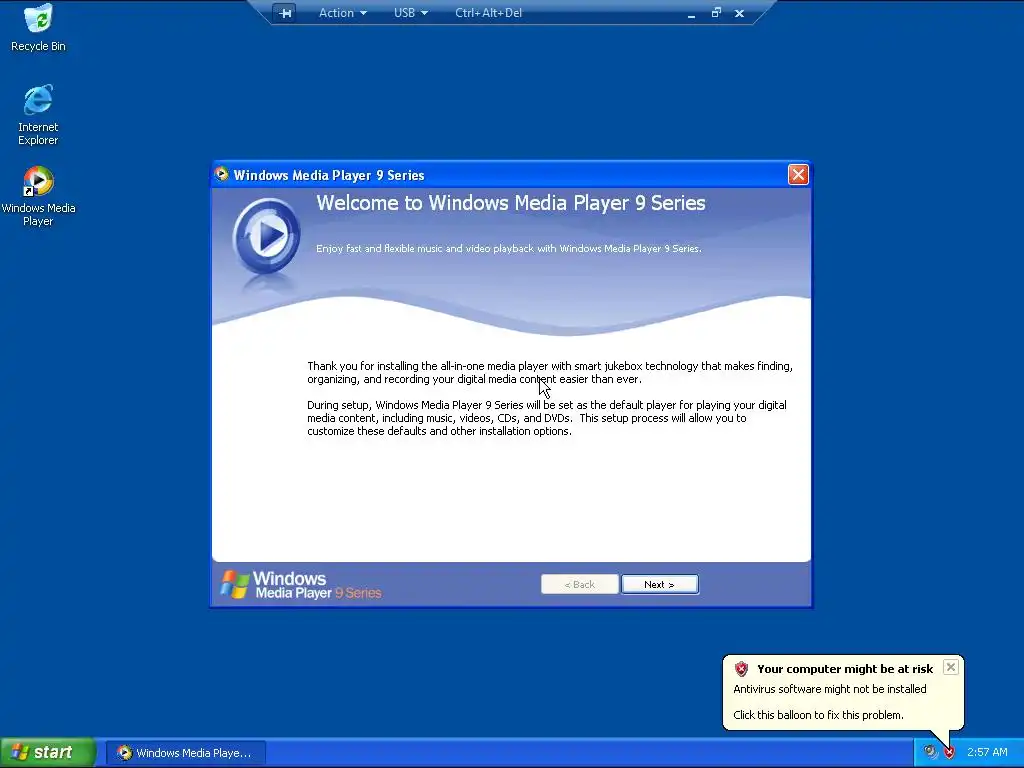
Task: Click 'Click this balloon to fix this problem' text
Action: pos(818,715)
